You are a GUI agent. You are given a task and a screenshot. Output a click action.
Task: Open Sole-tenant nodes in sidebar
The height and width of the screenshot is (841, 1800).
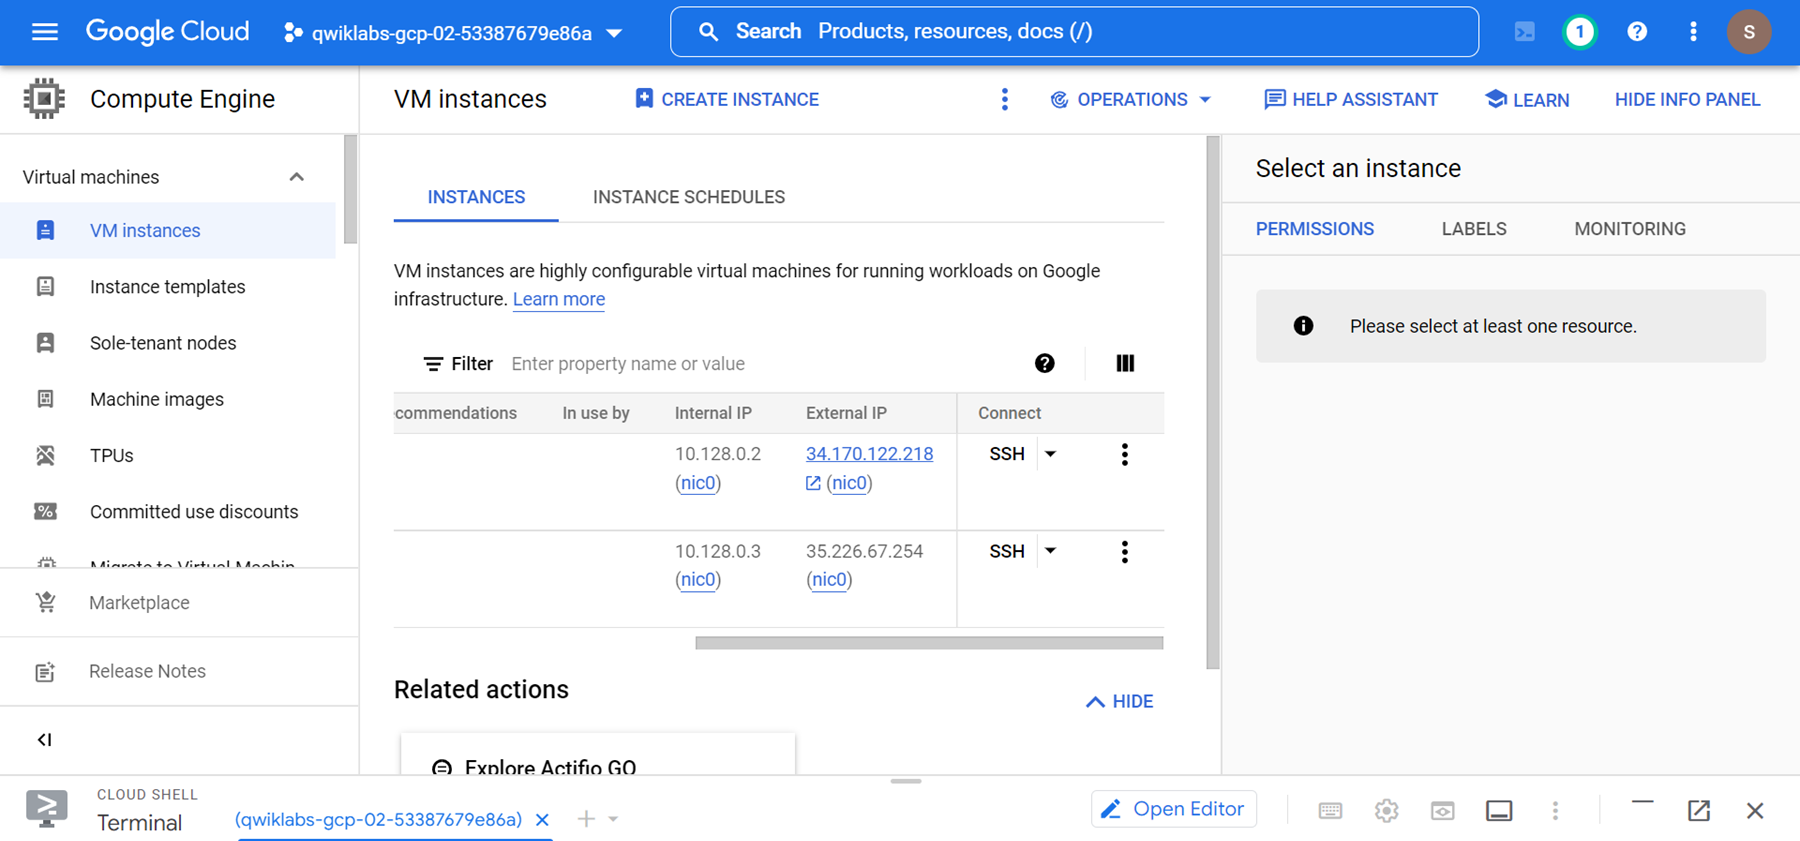(168, 343)
